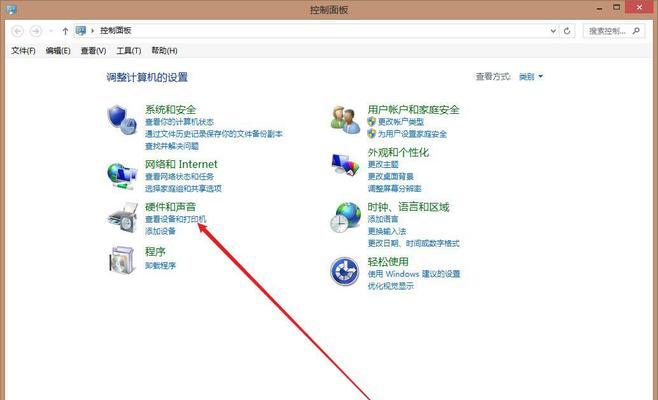
Task: Open the 文件(F) menu
Action: coord(24,51)
